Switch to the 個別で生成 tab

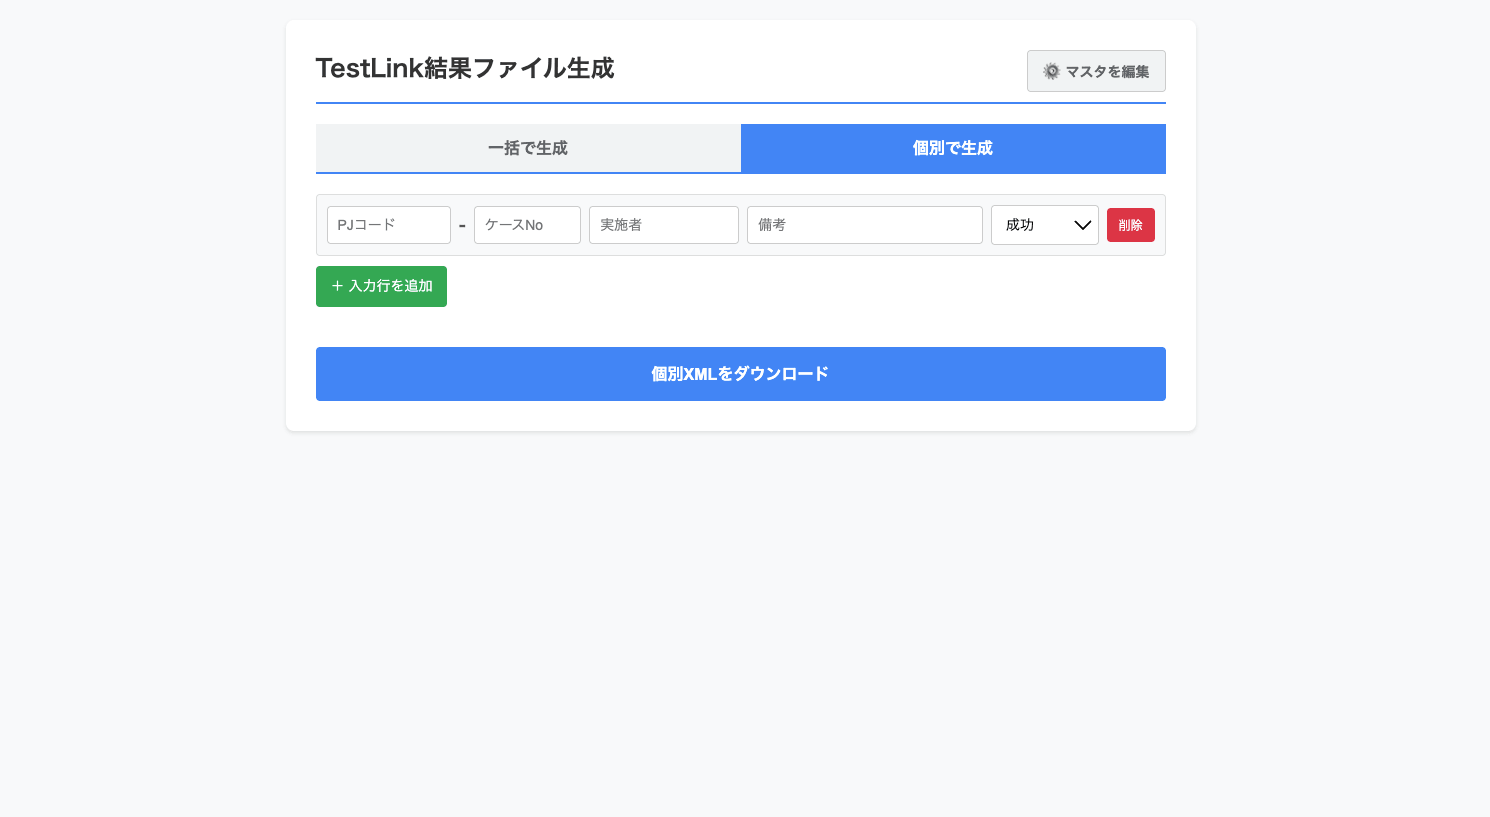953,148
